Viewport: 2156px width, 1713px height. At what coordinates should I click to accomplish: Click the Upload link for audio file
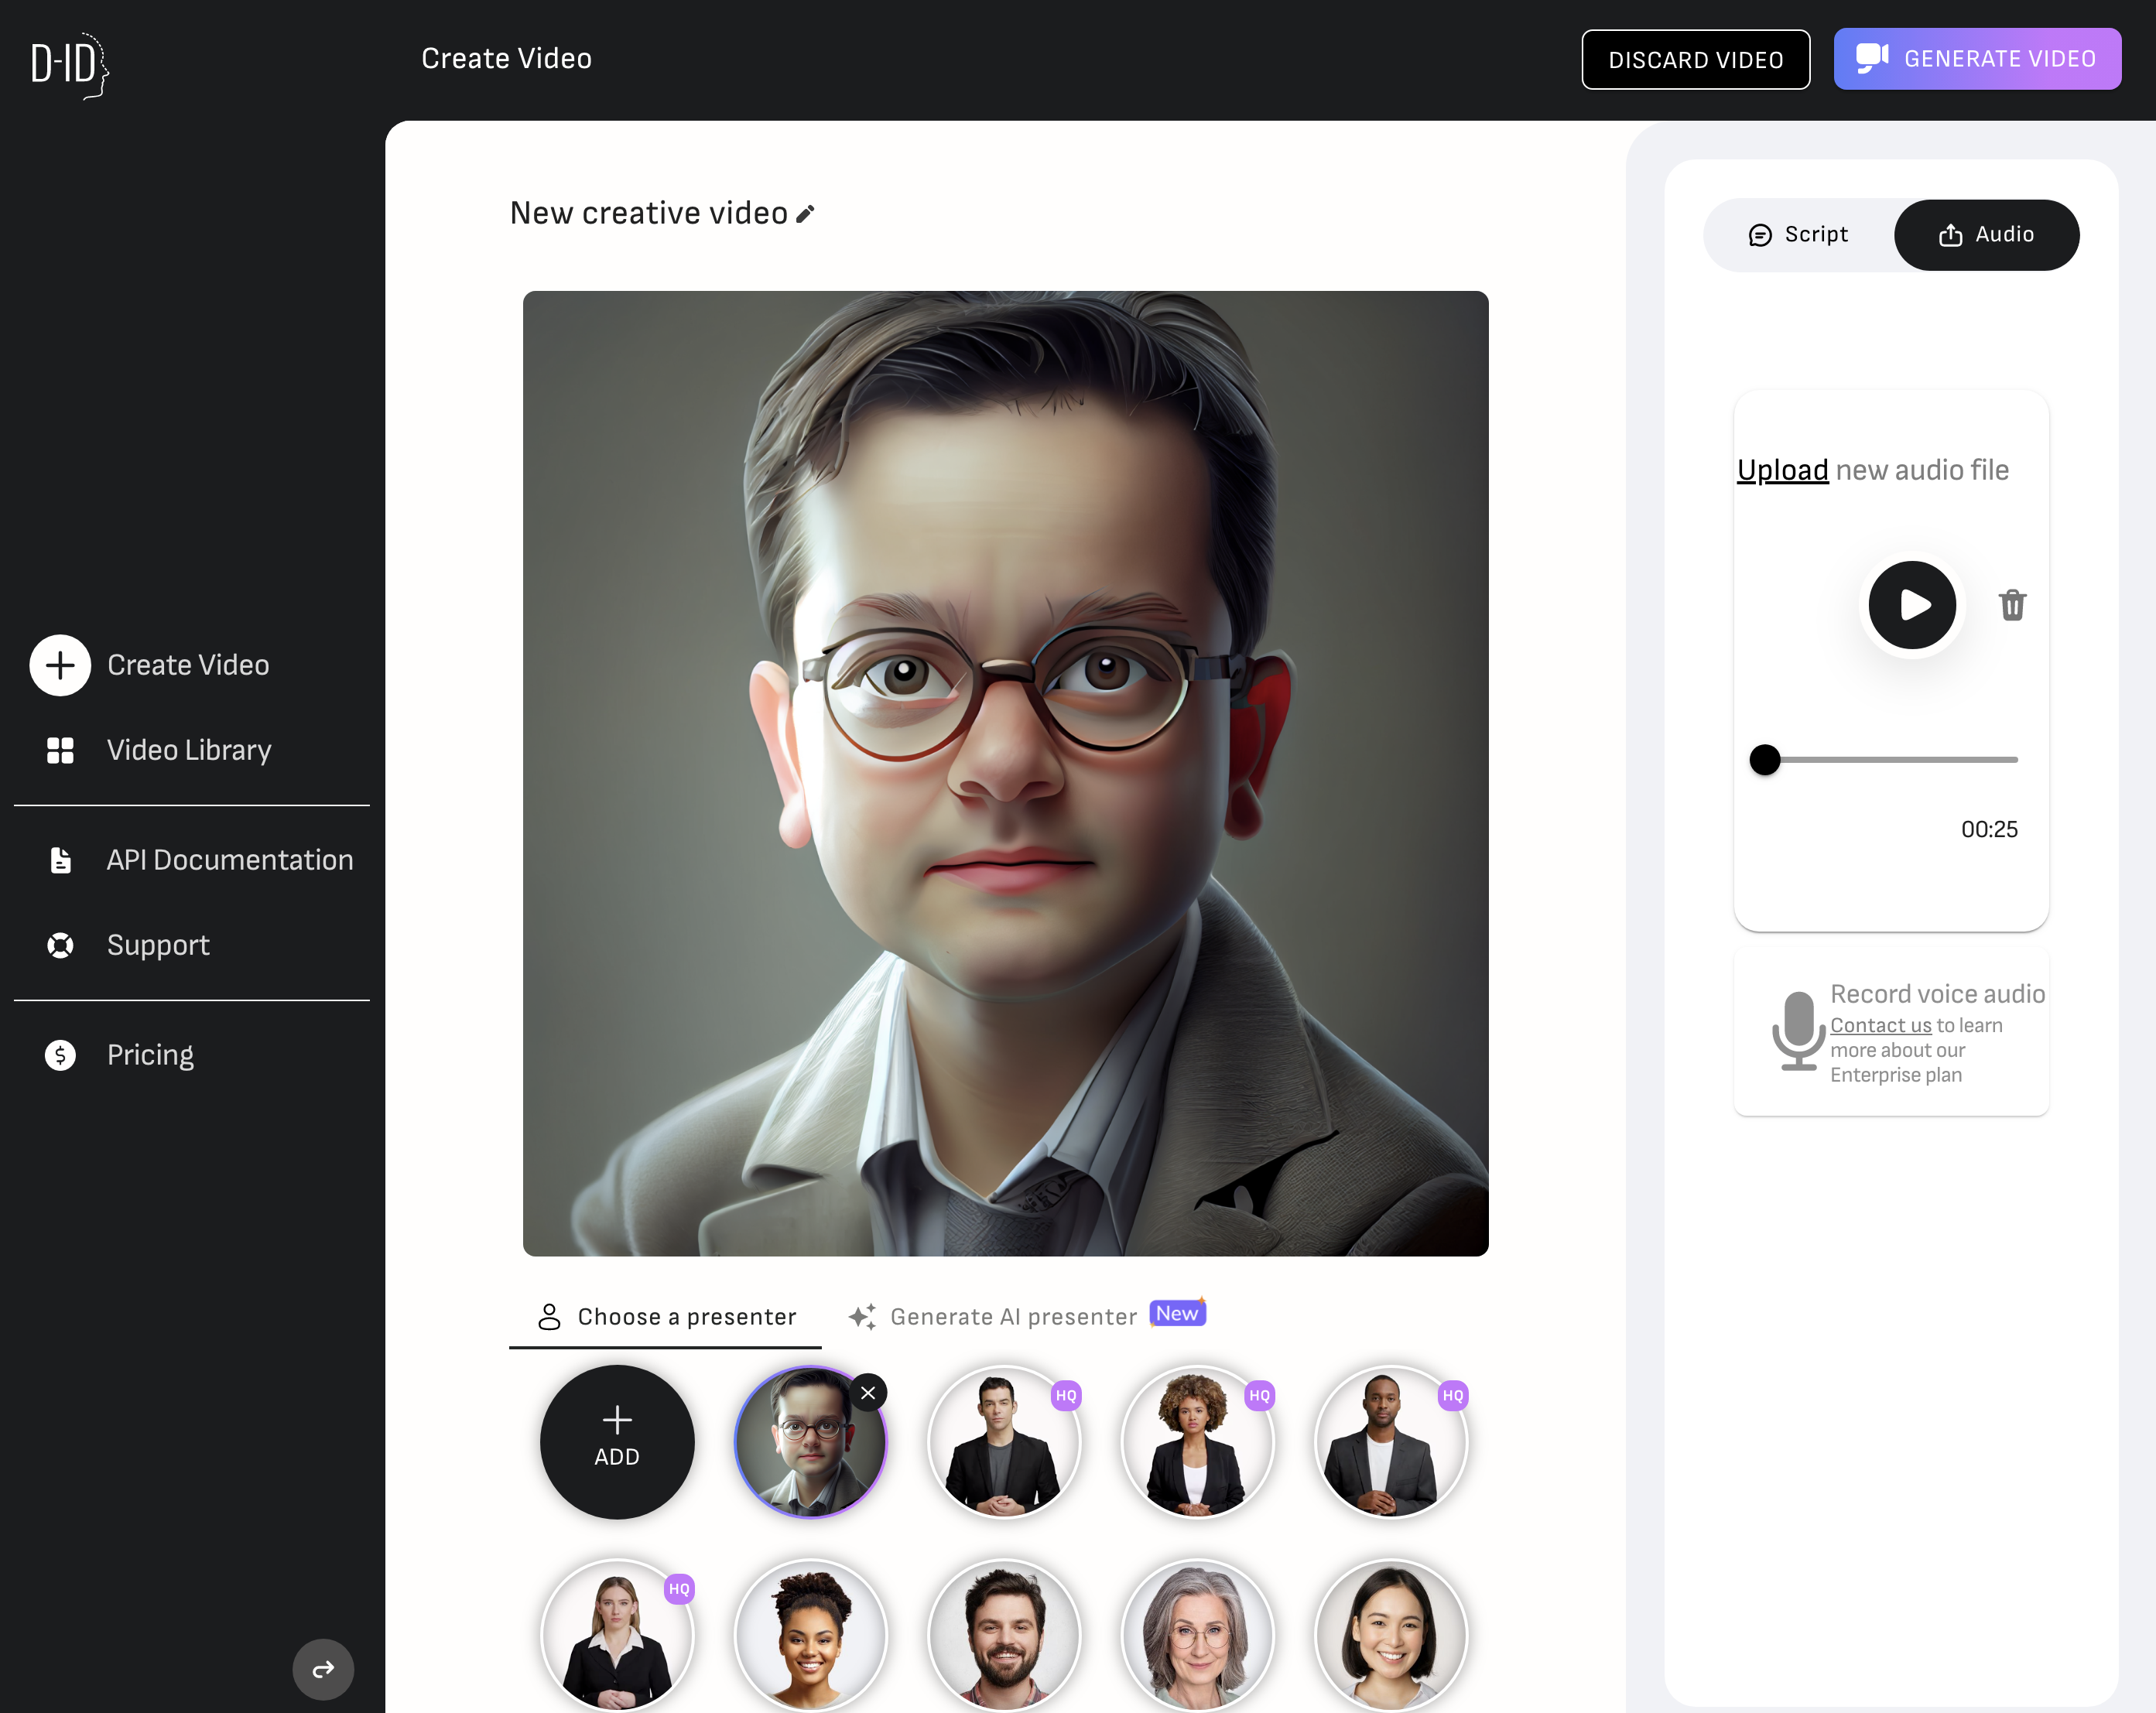click(x=1782, y=470)
